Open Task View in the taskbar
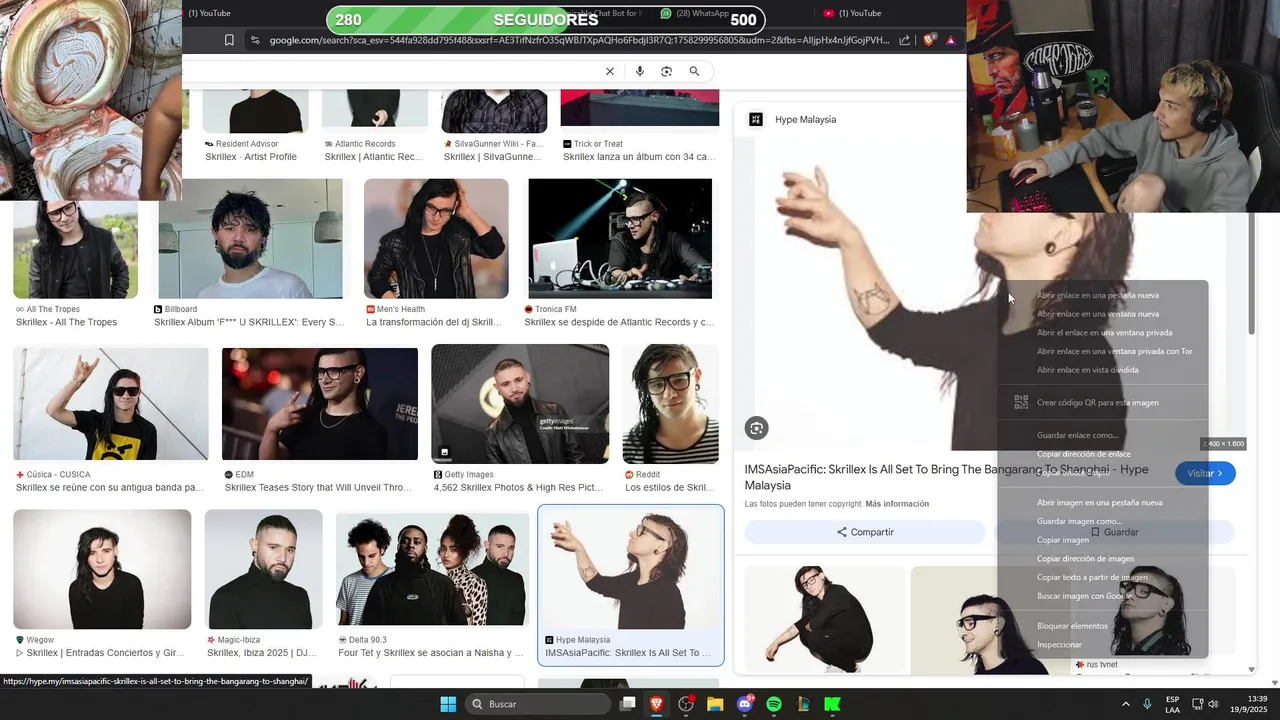 point(627,704)
